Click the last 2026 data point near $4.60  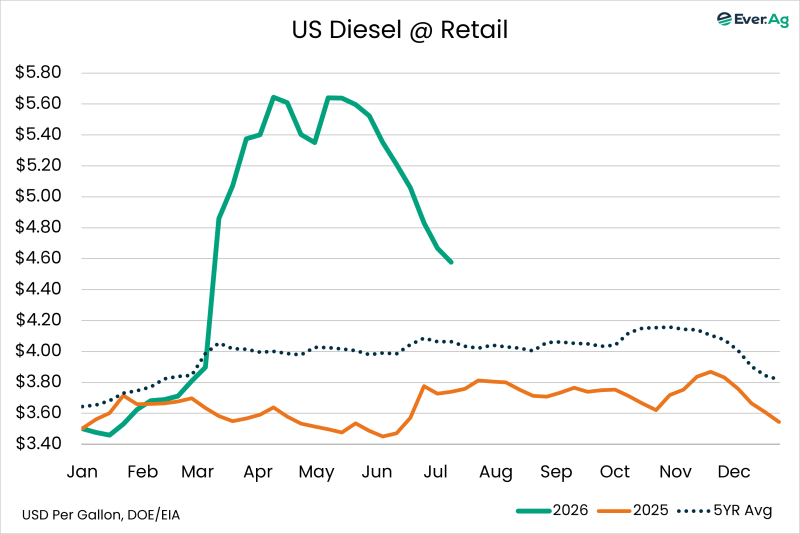pyautogui.click(x=451, y=262)
